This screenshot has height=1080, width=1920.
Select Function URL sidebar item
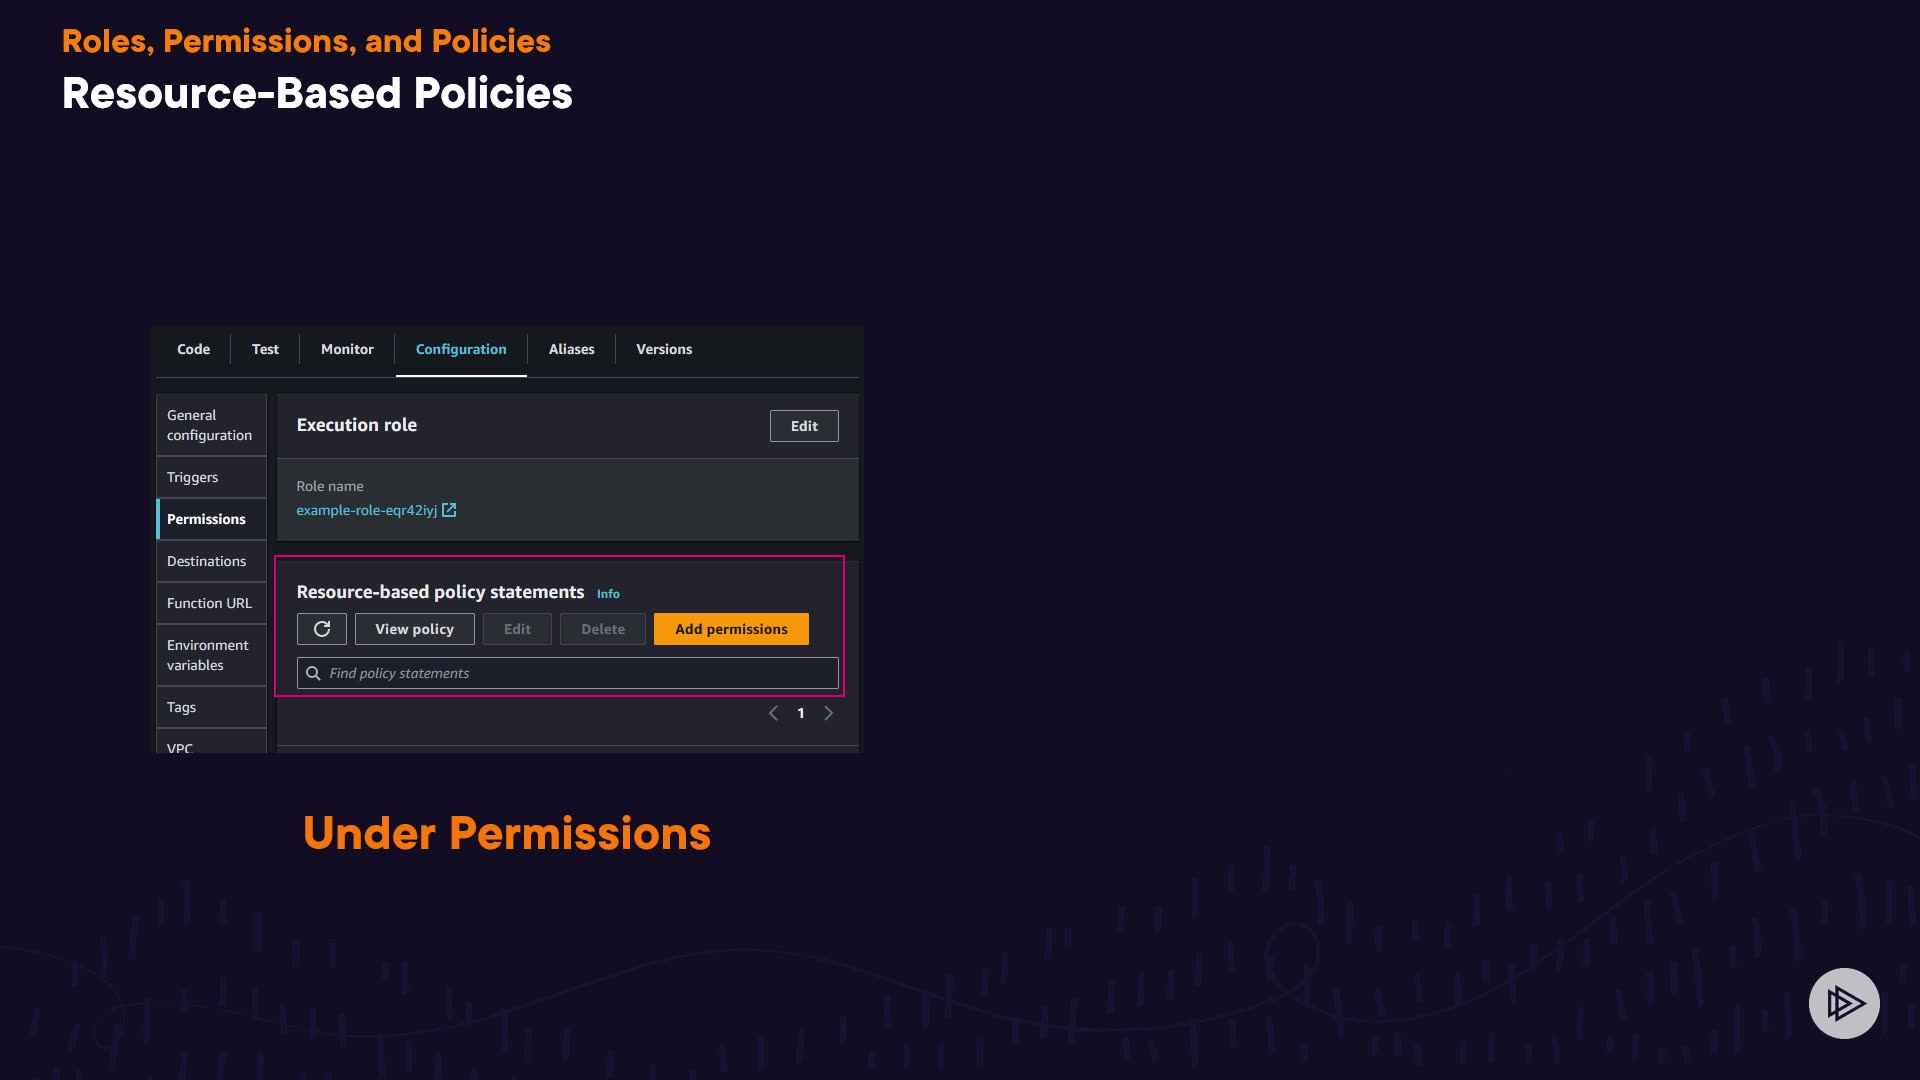click(x=209, y=603)
